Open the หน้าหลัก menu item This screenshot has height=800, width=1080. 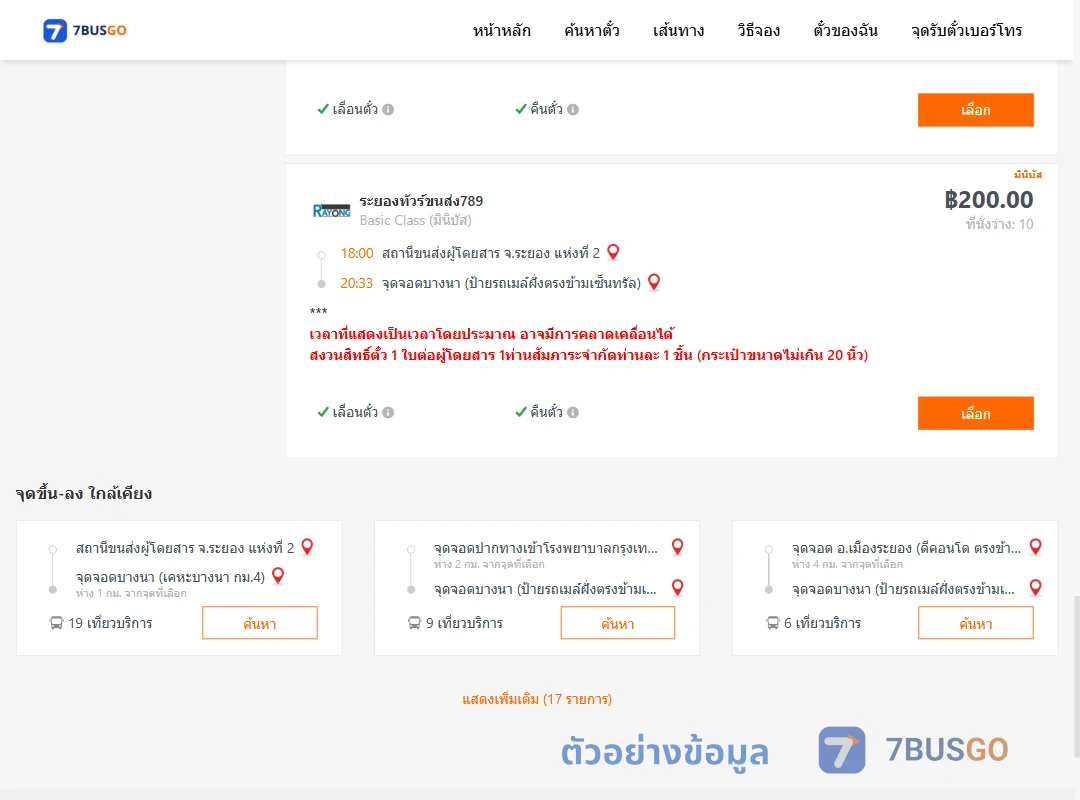click(501, 30)
